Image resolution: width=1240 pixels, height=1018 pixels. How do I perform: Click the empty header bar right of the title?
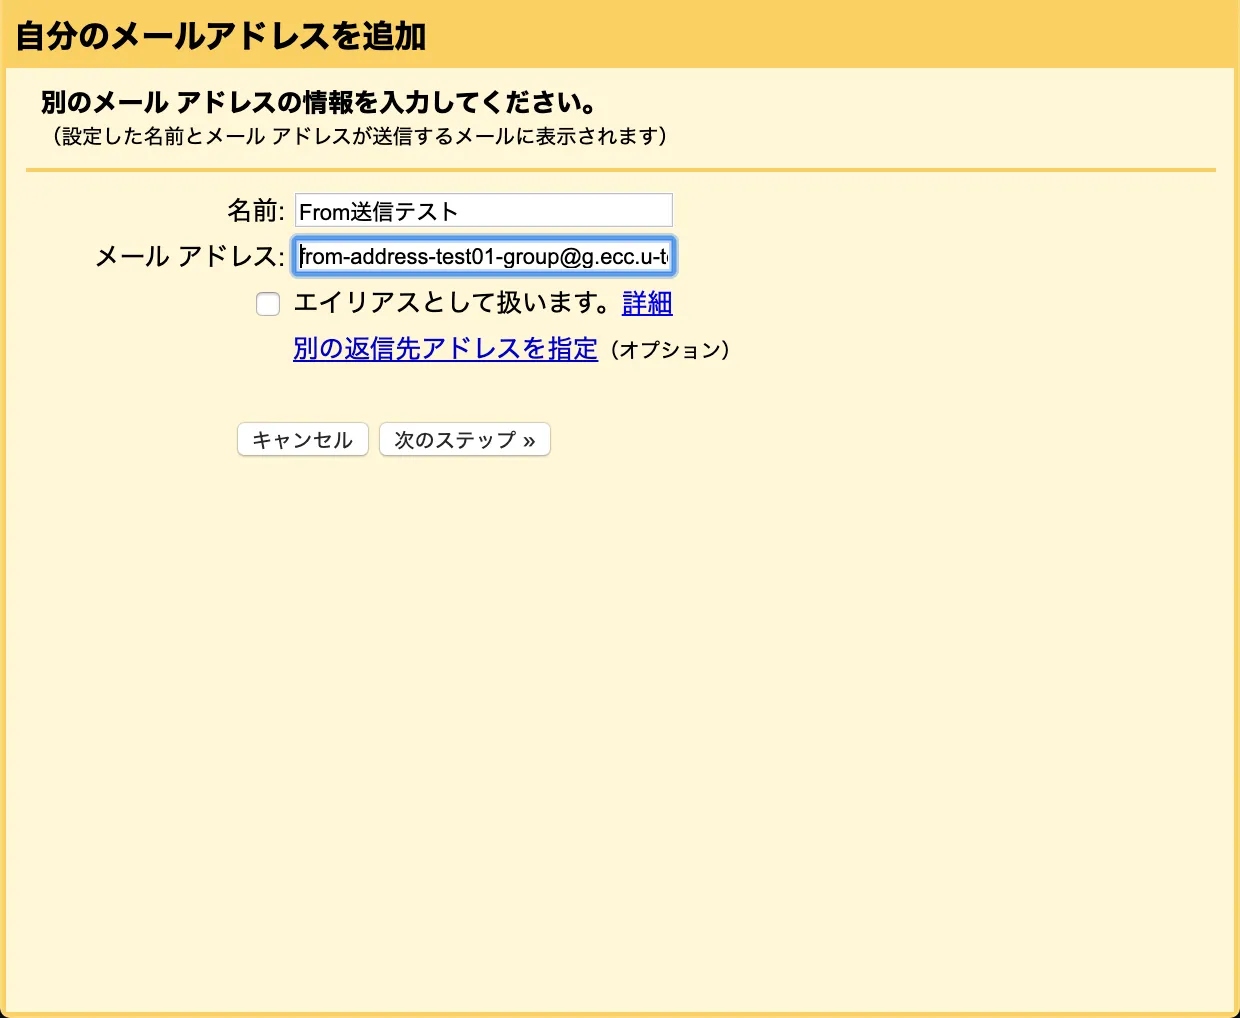[x=830, y=37]
